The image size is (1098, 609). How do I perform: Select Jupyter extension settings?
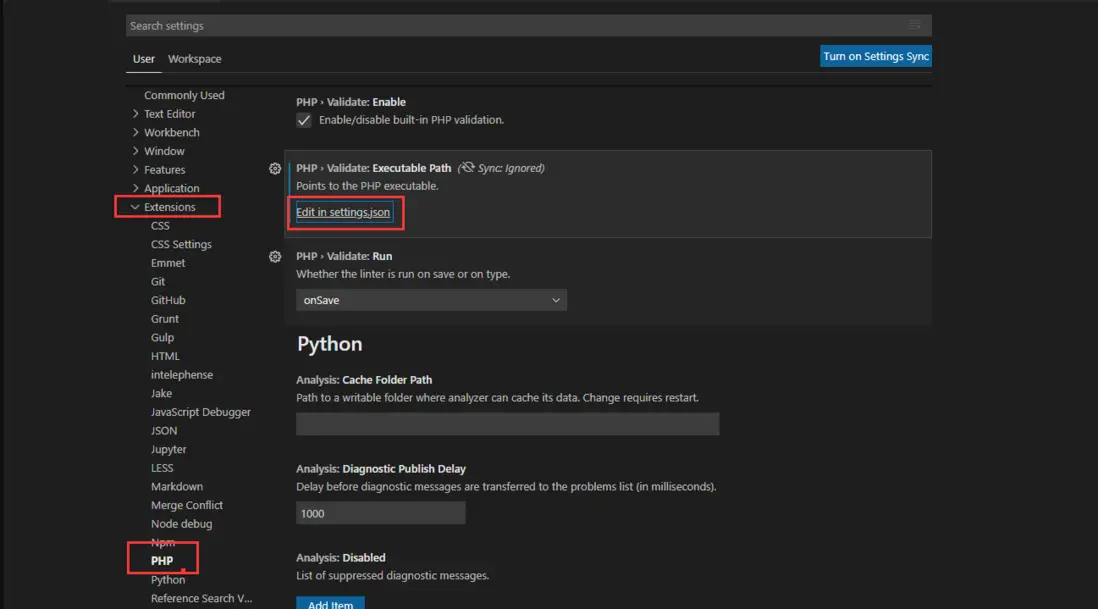(x=169, y=449)
